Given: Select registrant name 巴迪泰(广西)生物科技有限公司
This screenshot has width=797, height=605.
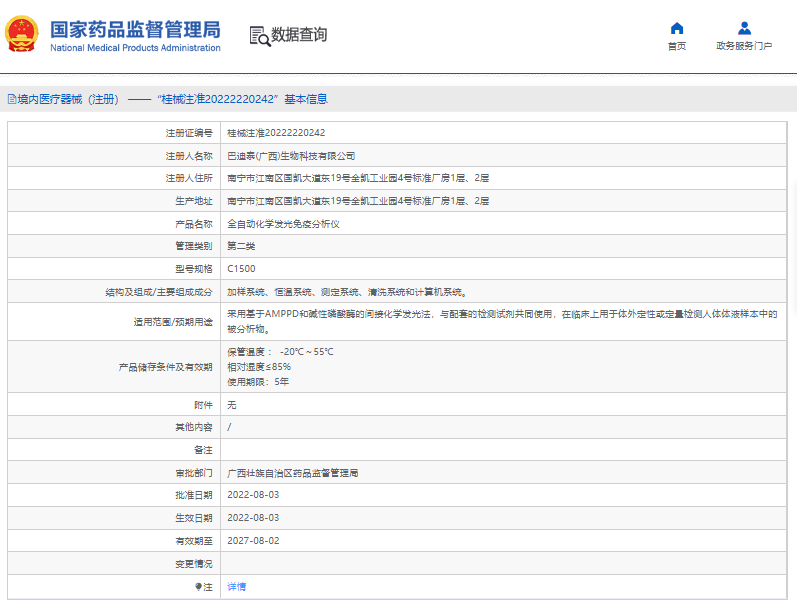Looking at the screenshot, I should point(291,156).
